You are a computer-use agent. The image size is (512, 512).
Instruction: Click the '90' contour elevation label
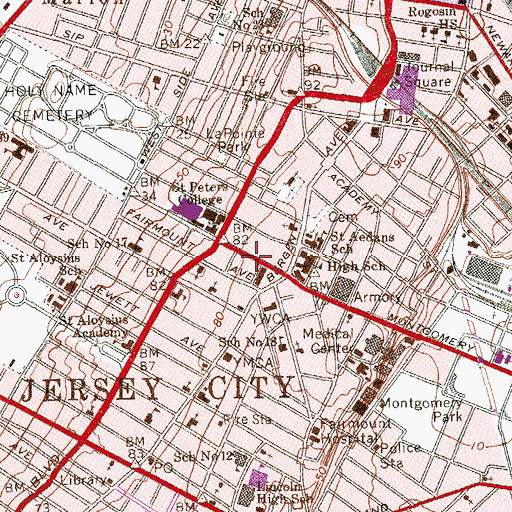coord(400,161)
